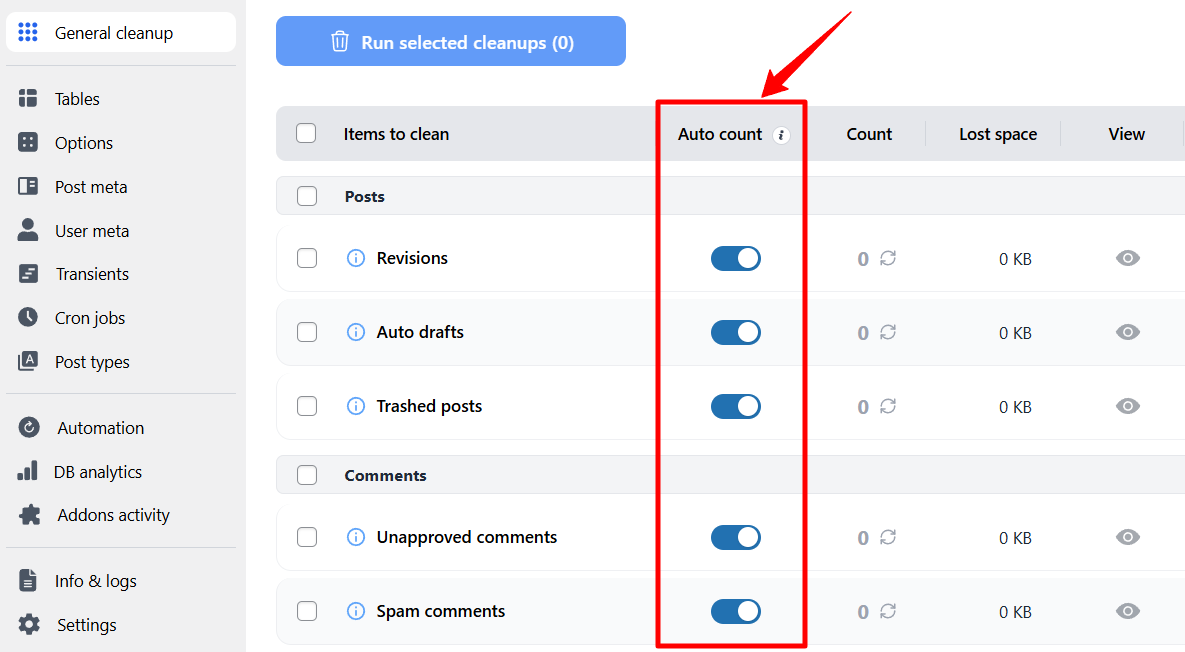Check the select-all box in the header row
The height and width of the screenshot is (652, 1185).
(x=306, y=133)
